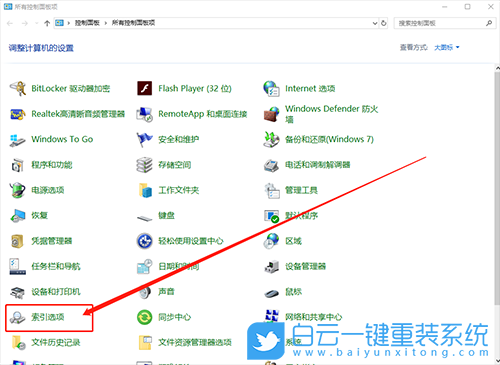
Task: Refresh the control panel view
Action: (384, 23)
